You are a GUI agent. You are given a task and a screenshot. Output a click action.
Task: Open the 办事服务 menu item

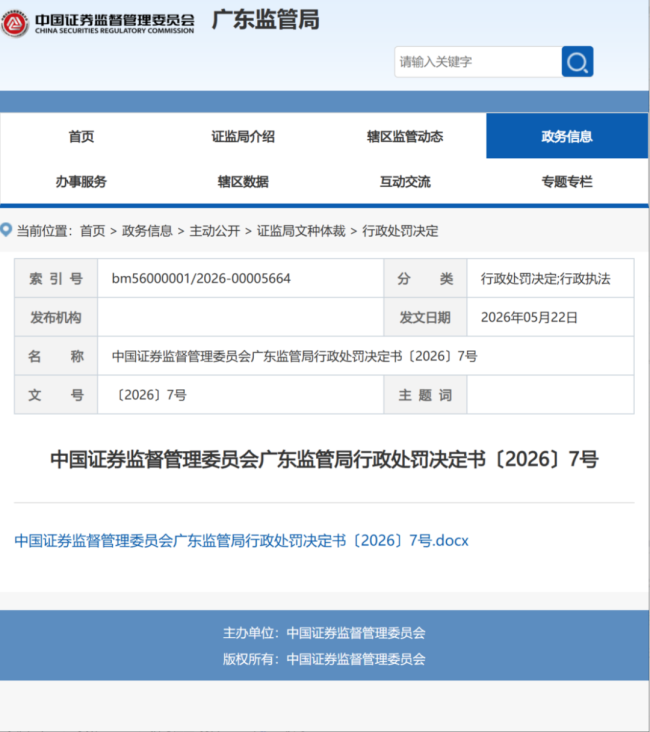(81, 181)
